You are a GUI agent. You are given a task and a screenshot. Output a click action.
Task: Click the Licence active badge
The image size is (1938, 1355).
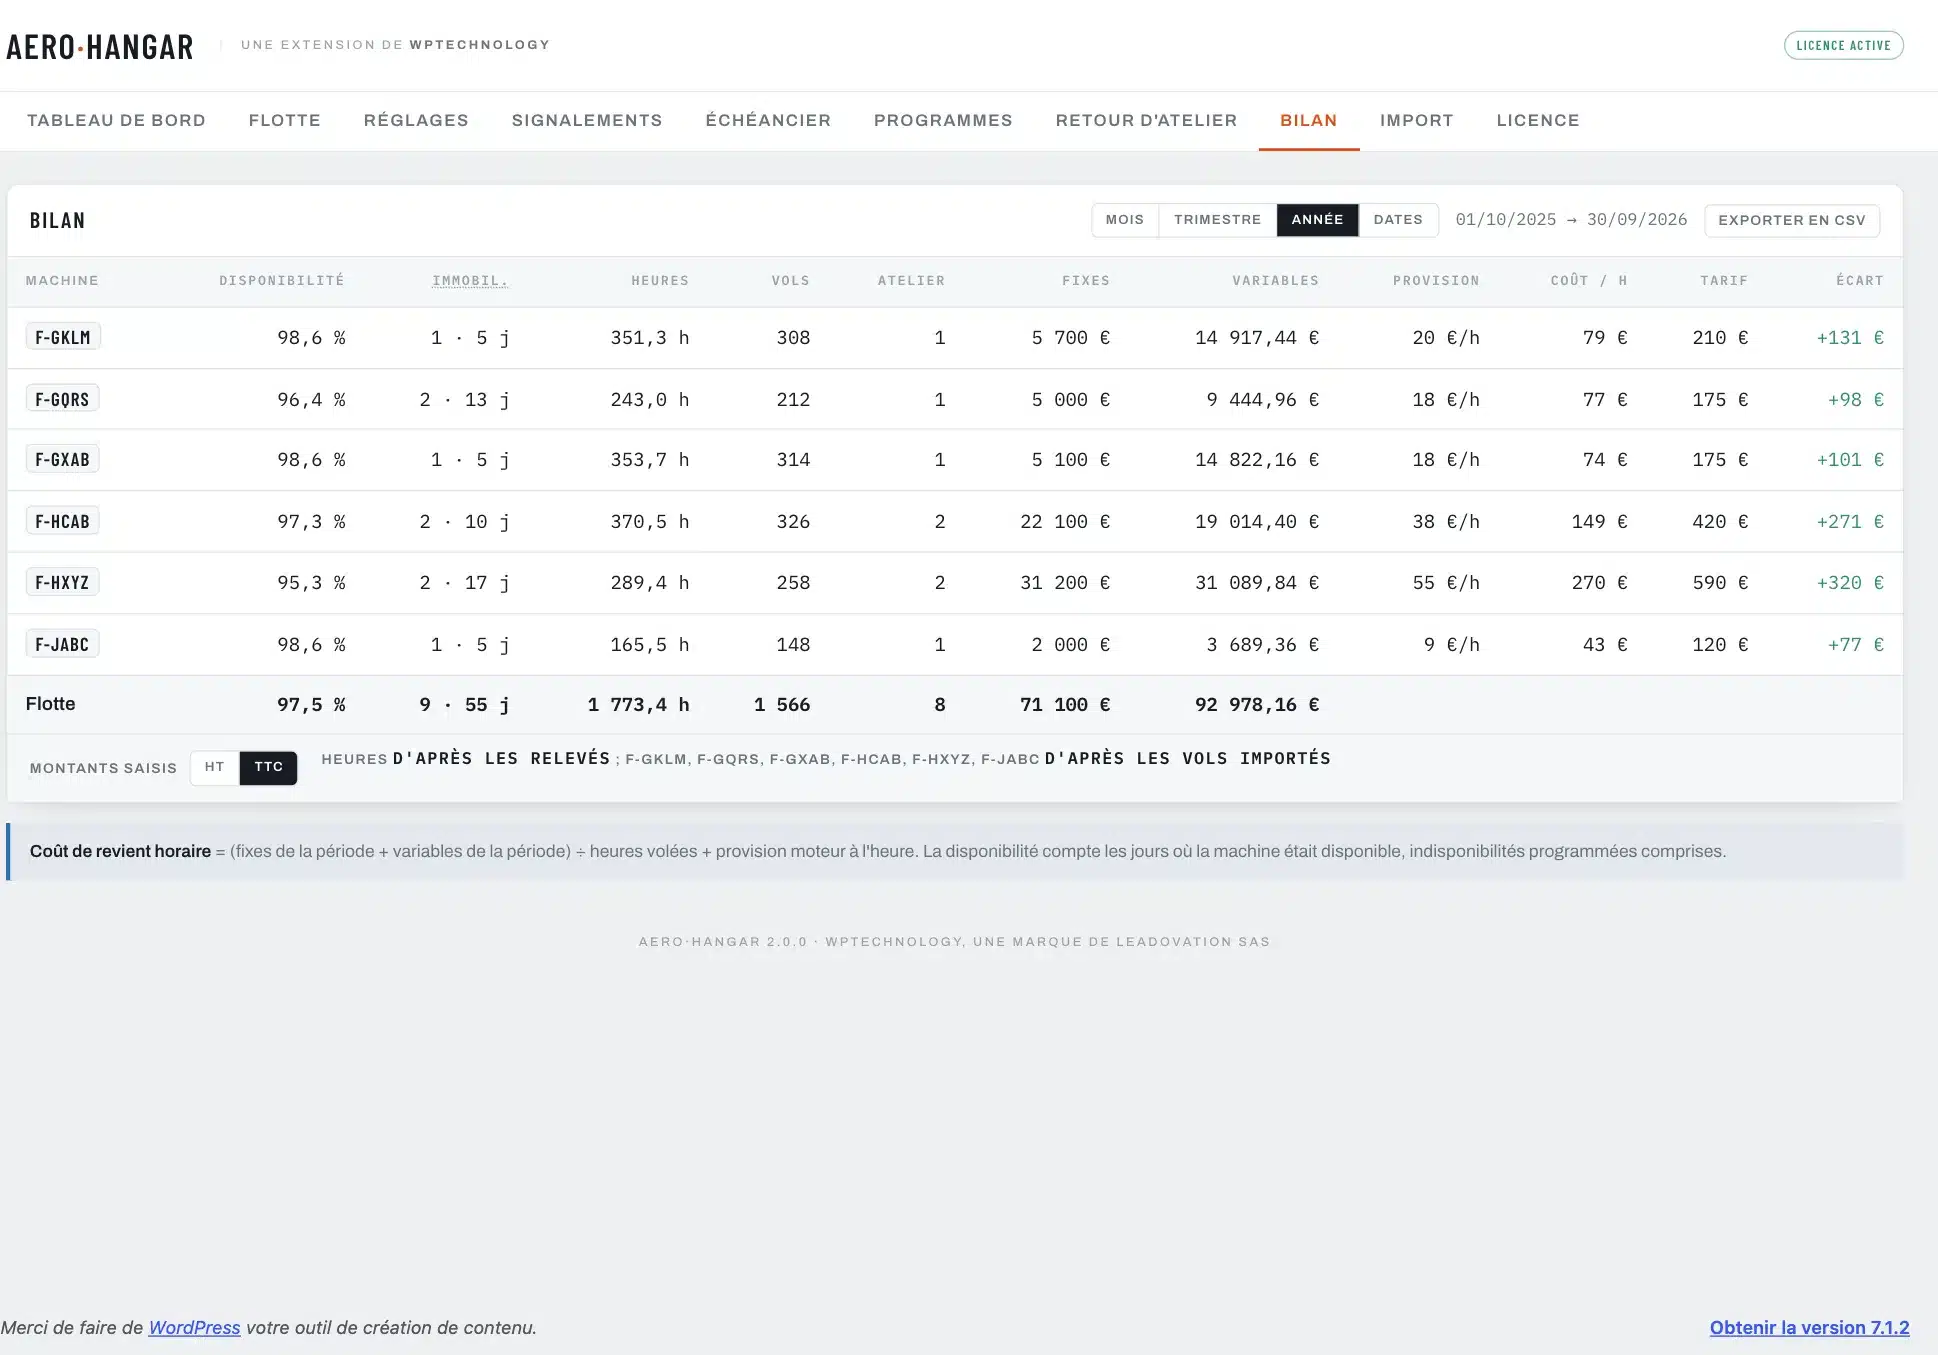[x=1843, y=45]
